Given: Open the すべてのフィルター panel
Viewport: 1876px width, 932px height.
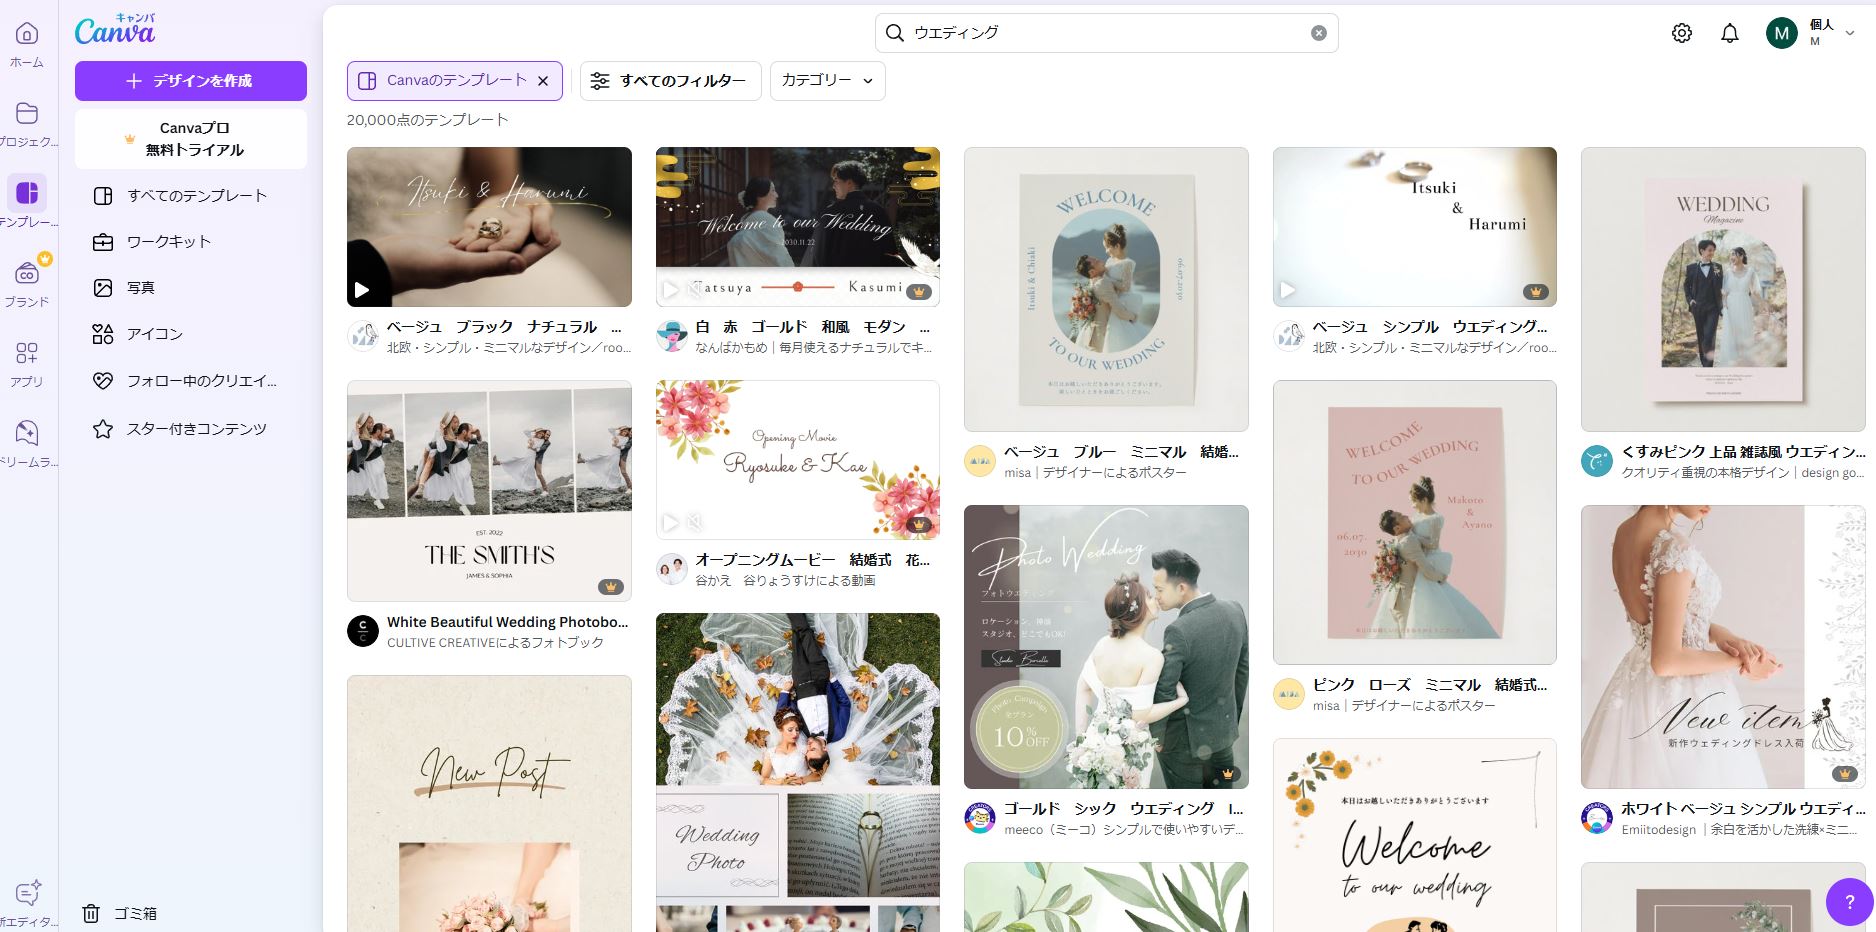Looking at the screenshot, I should [670, 81].
